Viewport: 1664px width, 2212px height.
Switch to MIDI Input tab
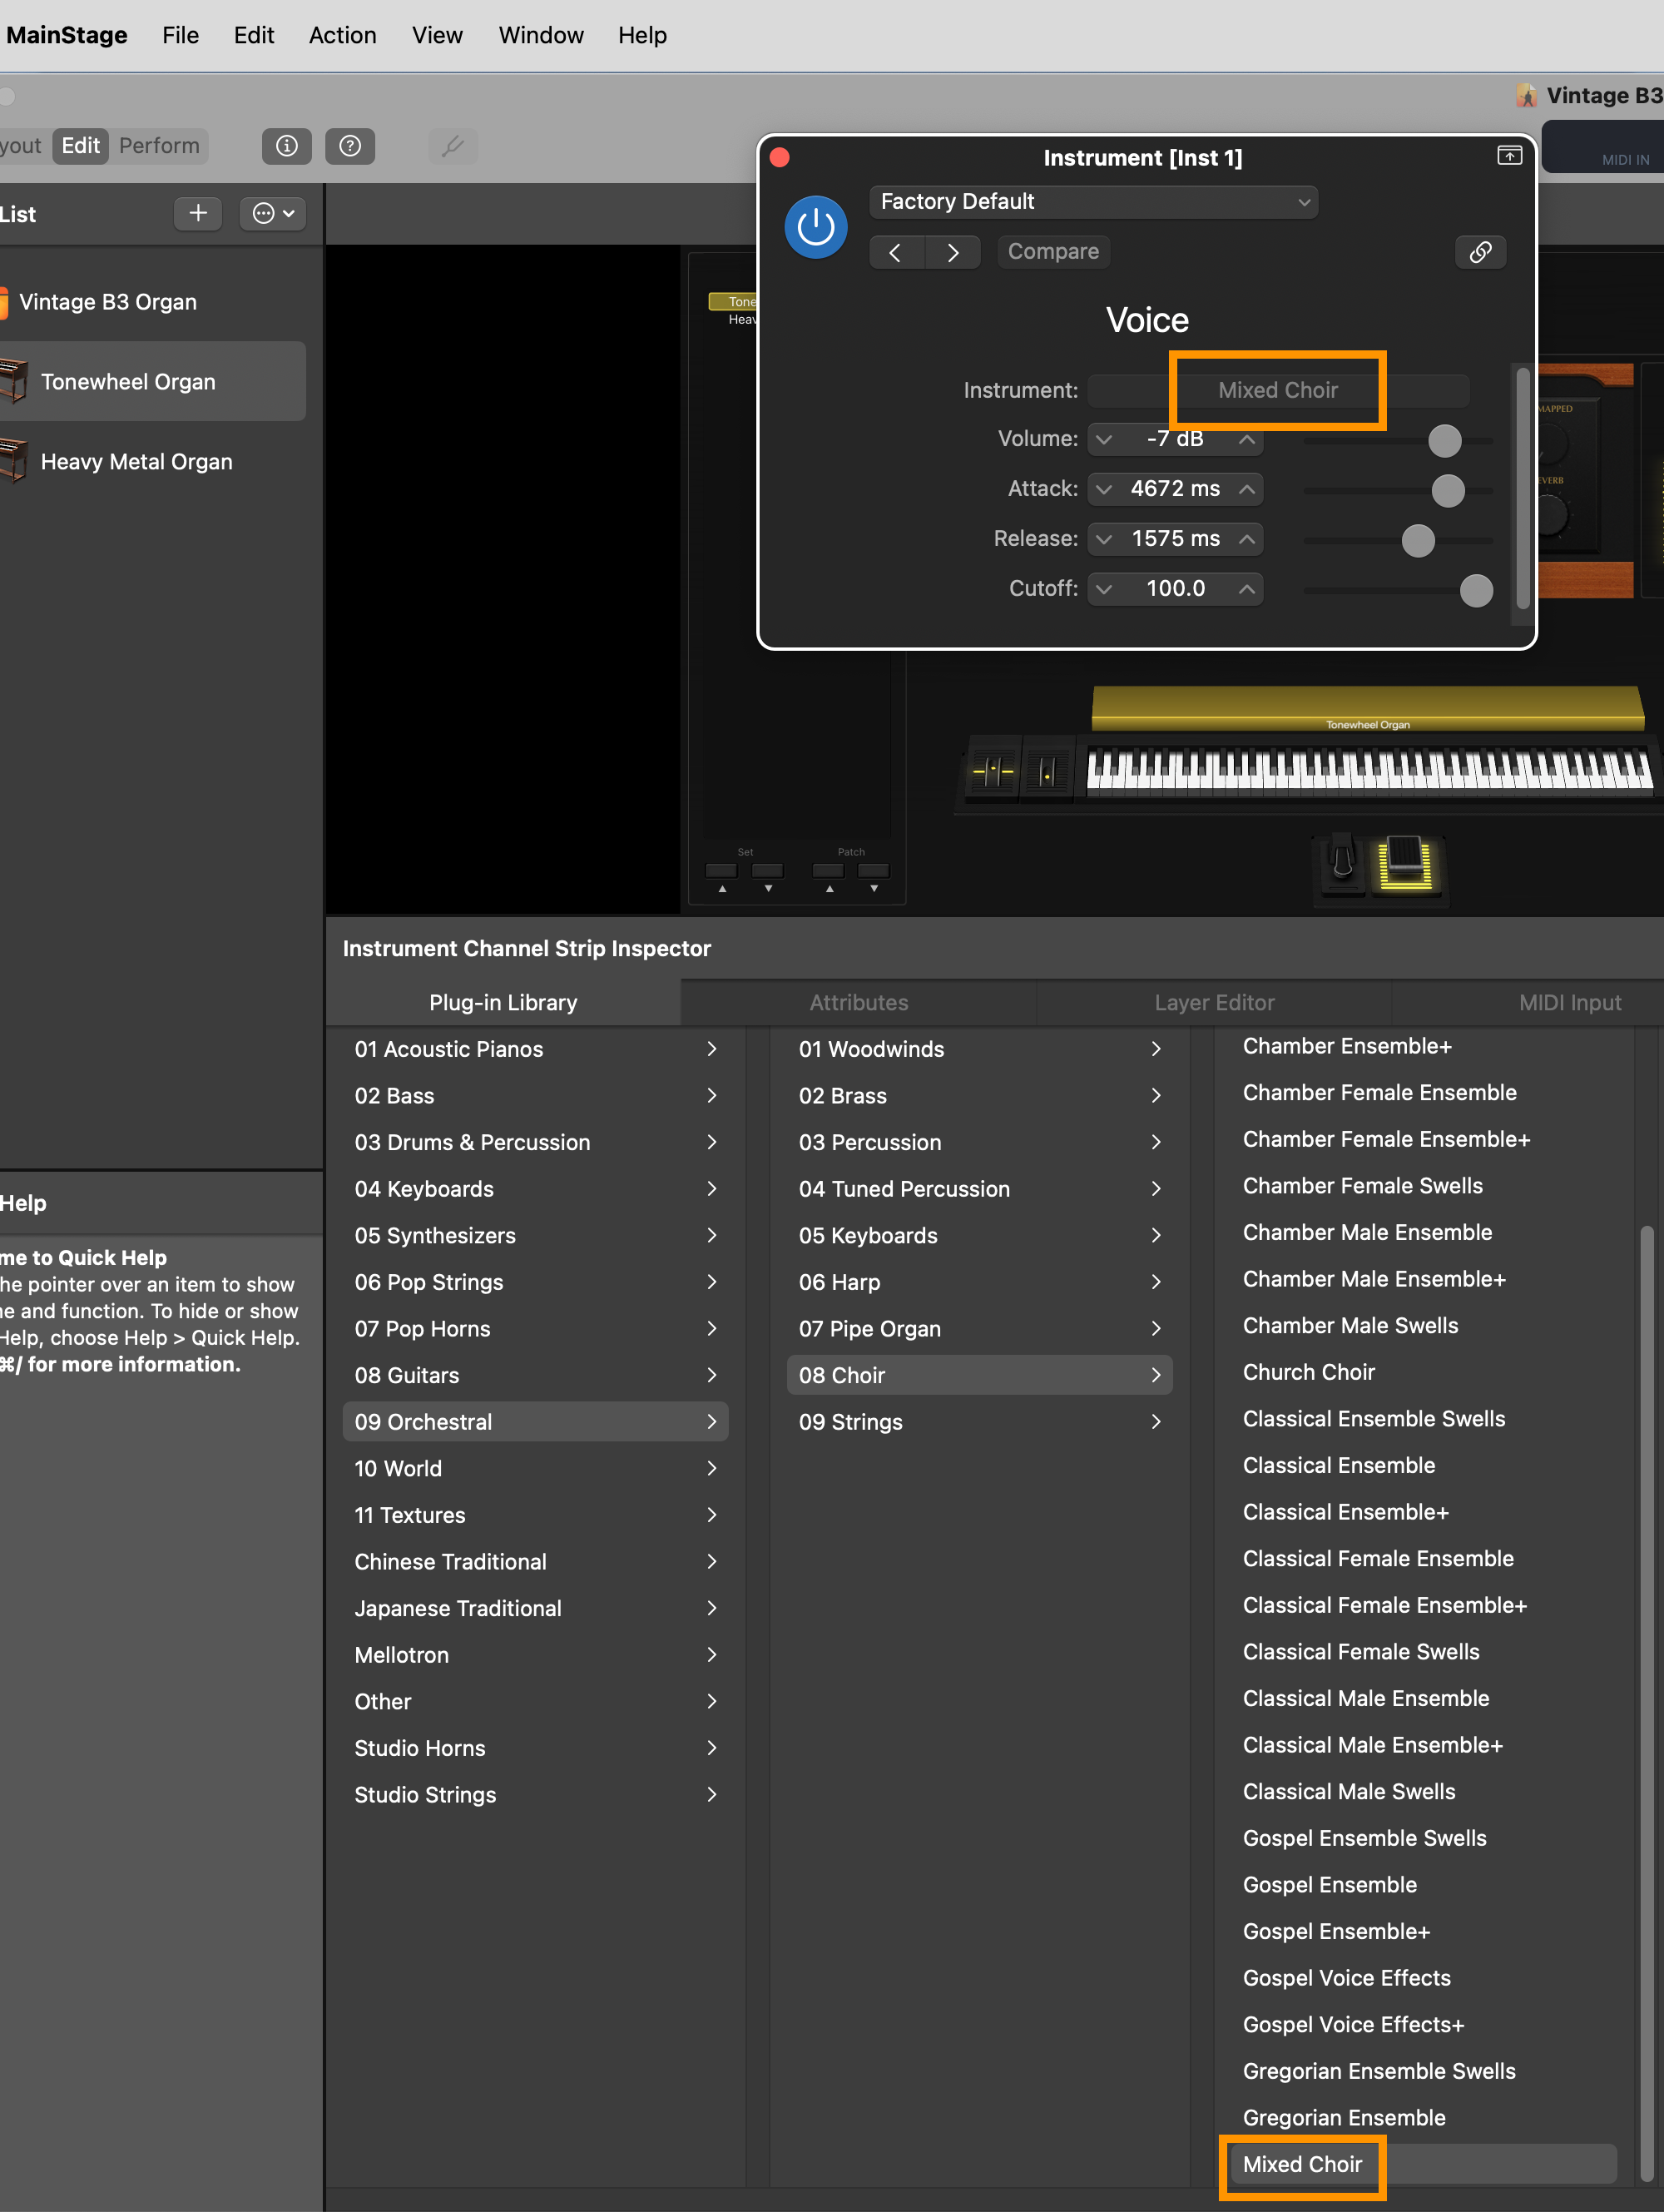click(x=1570, y=1002)
